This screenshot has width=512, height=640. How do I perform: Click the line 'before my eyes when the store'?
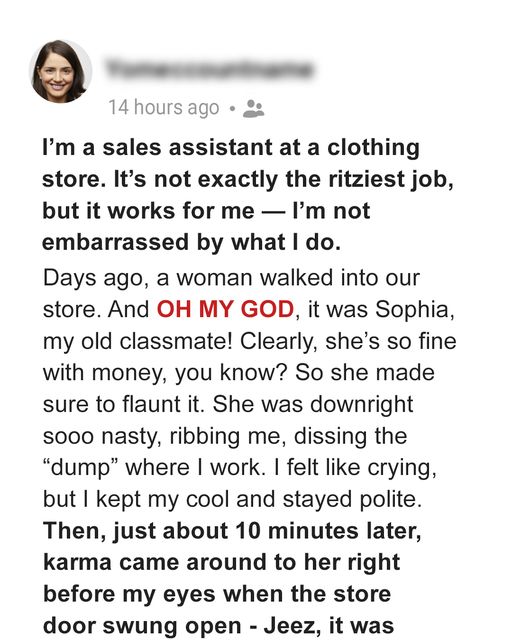click(217, 594)
